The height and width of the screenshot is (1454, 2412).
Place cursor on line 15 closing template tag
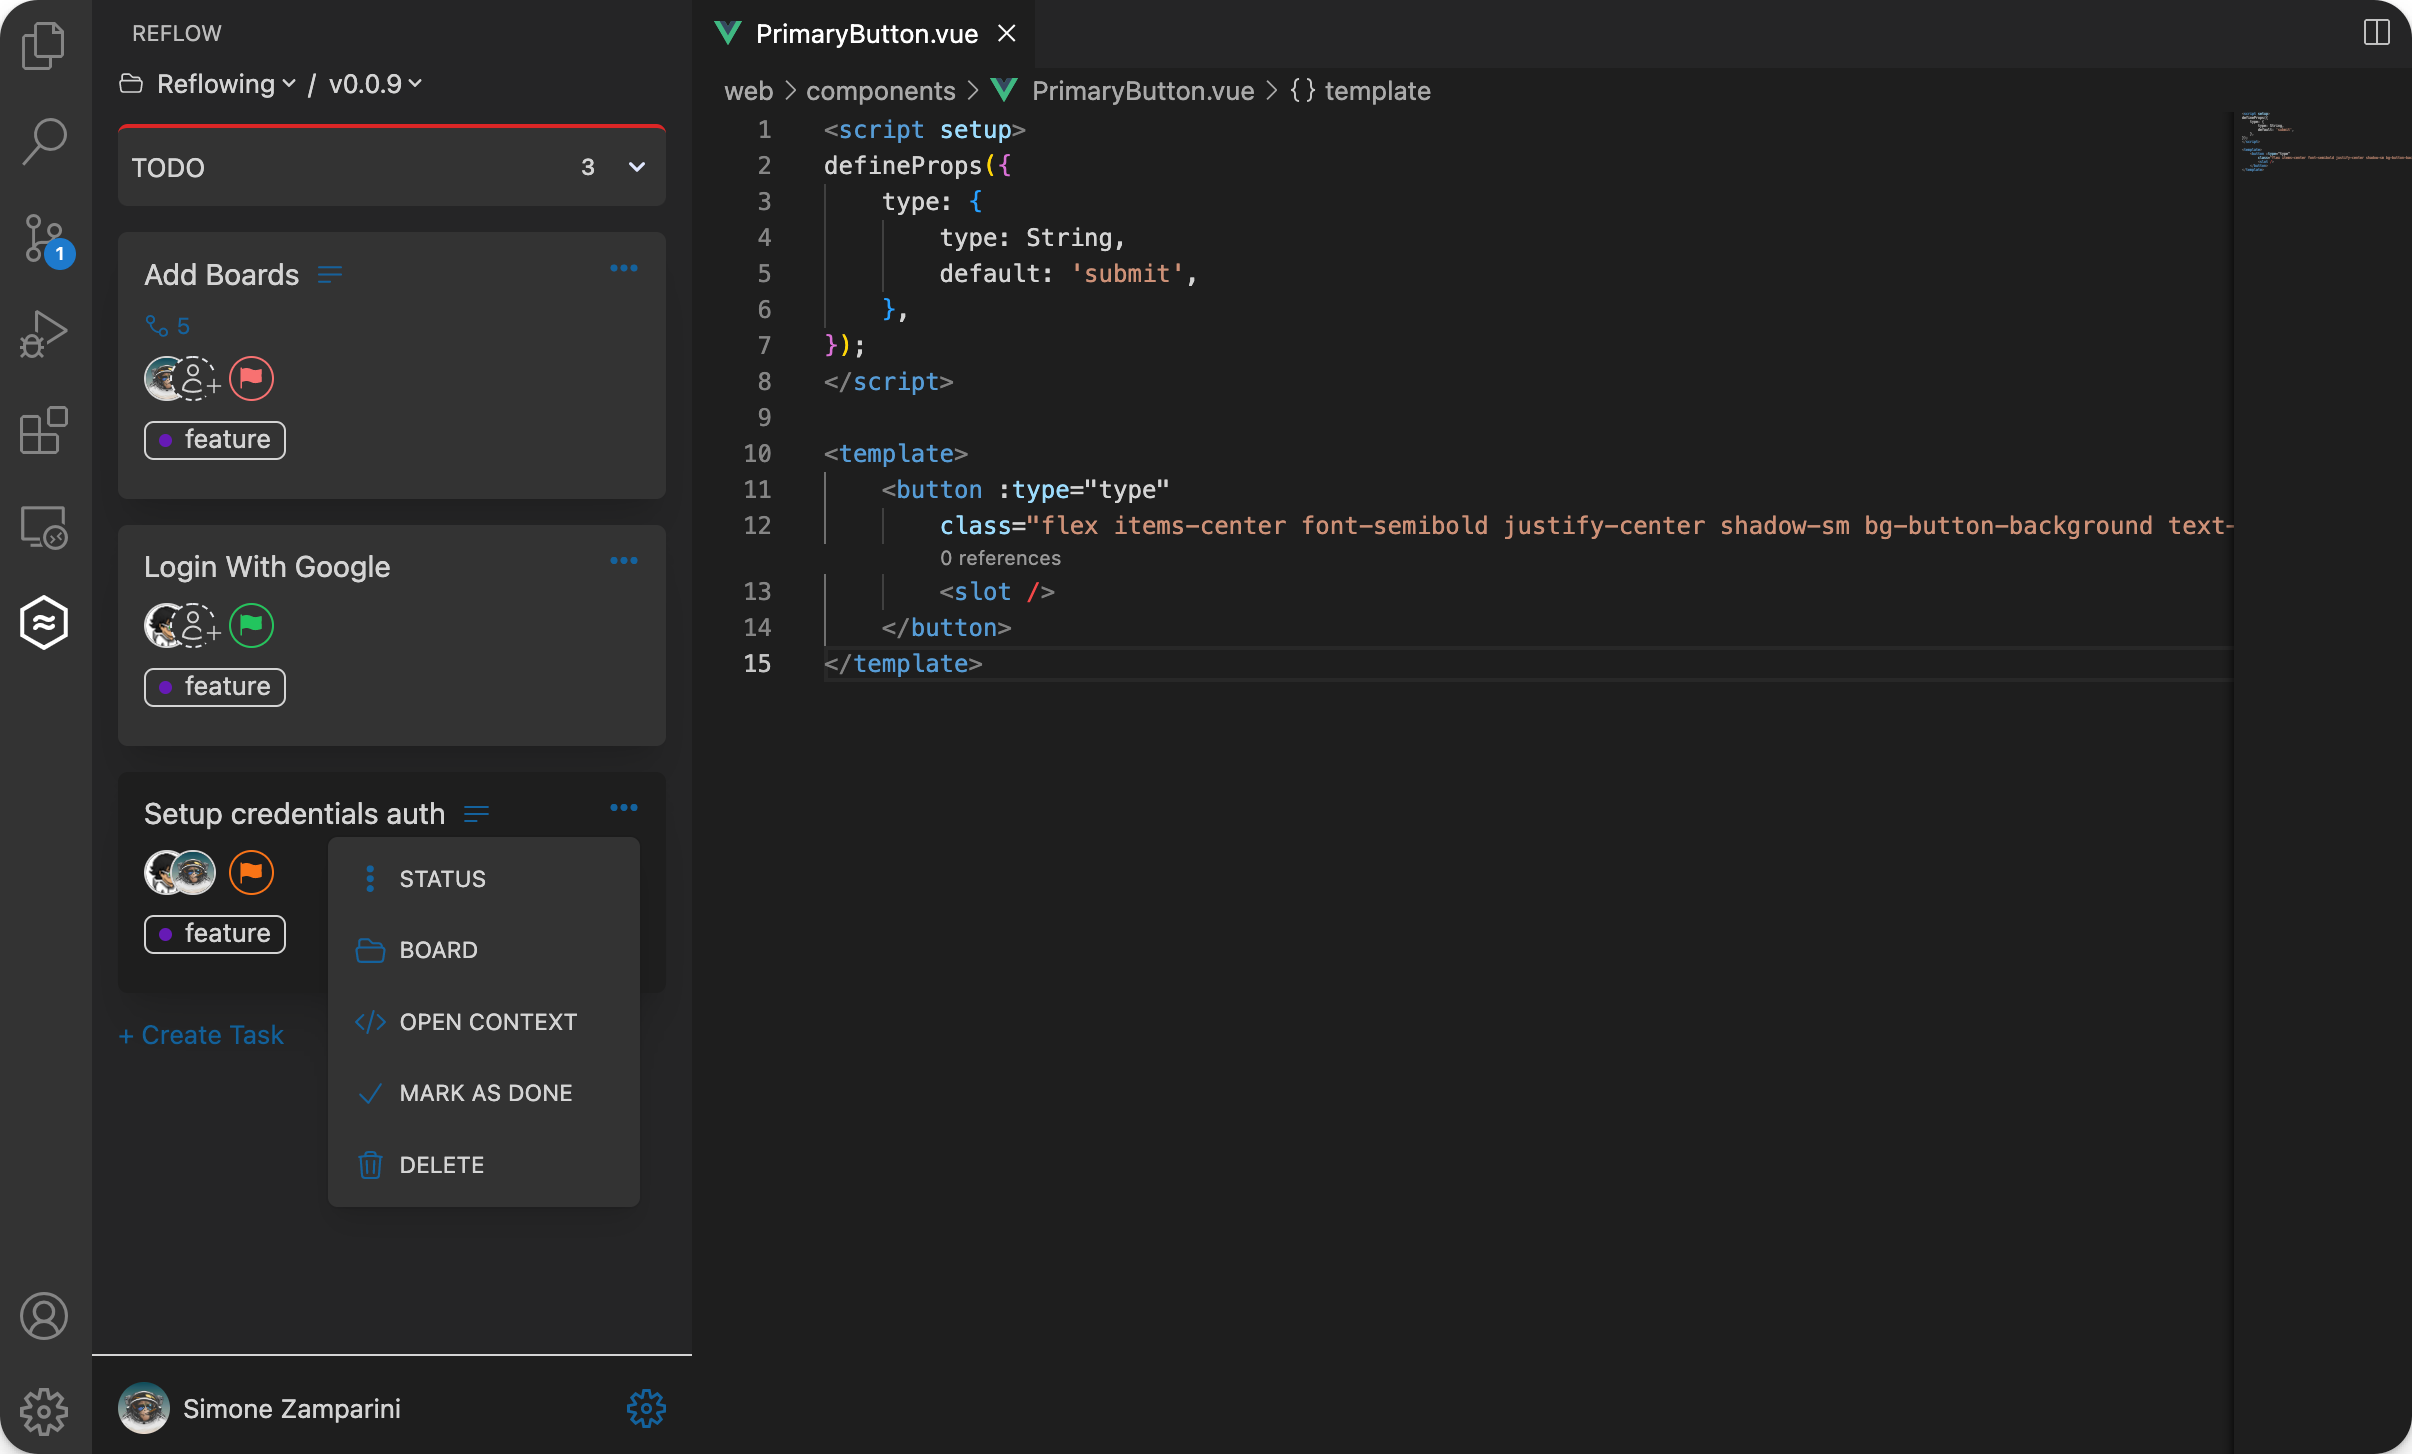tap(903, 664)
